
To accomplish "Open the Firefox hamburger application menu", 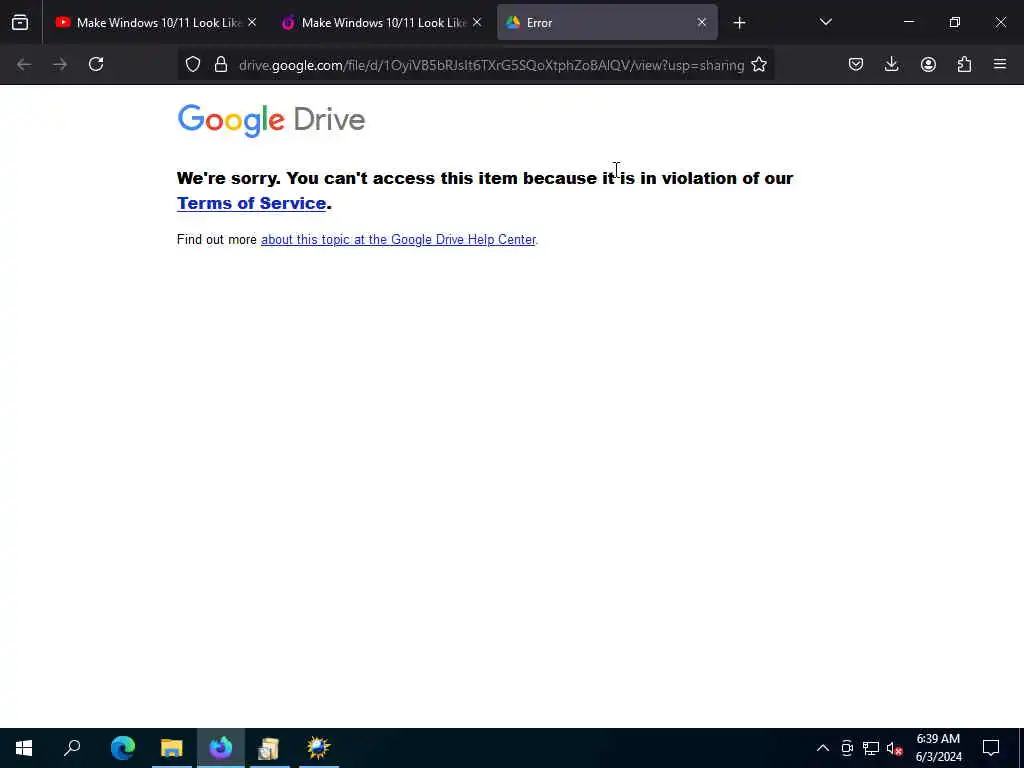I will pos(1000,64).
